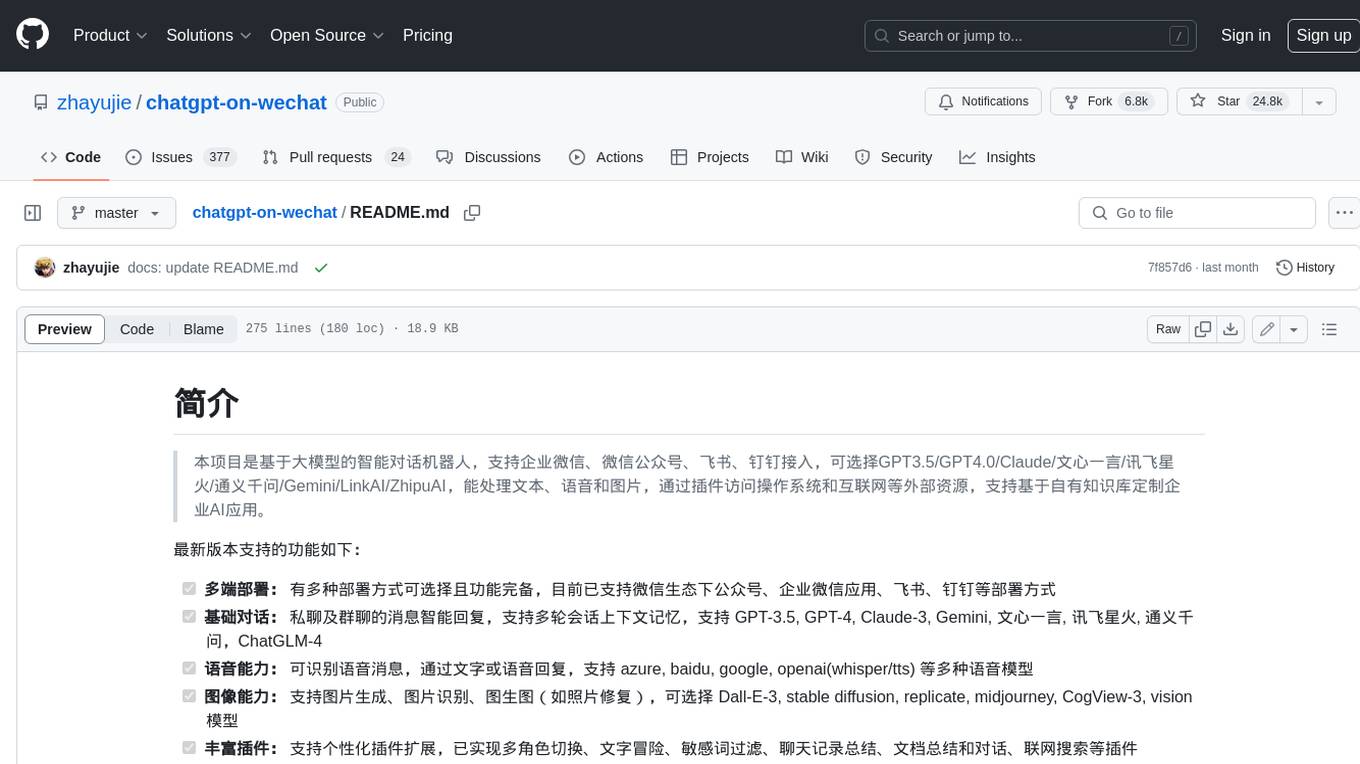Image resolution: width=1360 pixels, height=764 pixels.
Task: Click the Sign up button
Action: [x=1323, y=35]
